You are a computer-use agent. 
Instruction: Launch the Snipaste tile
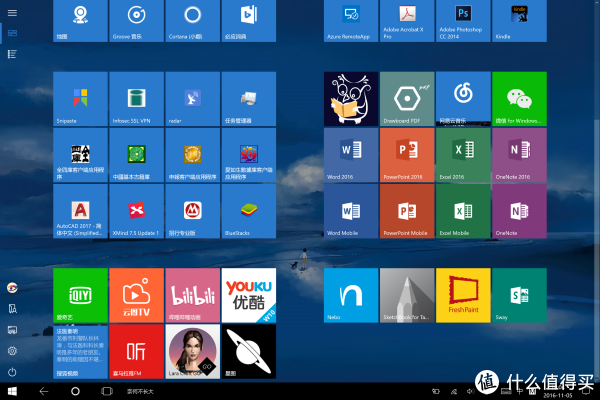click(x=80, y=99)
